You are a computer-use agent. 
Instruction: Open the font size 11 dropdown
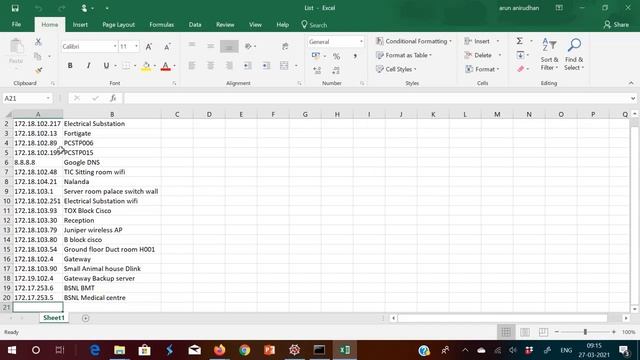click(136, 47)
